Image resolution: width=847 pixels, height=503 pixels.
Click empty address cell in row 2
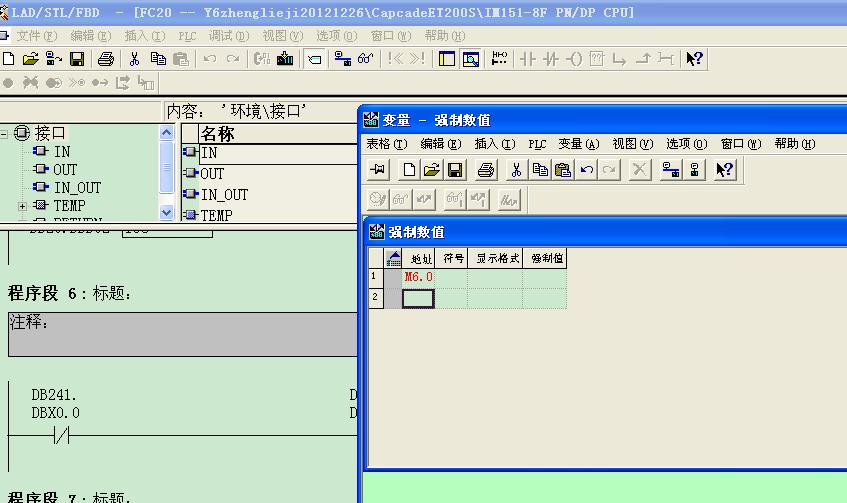(x=419, y=298)
